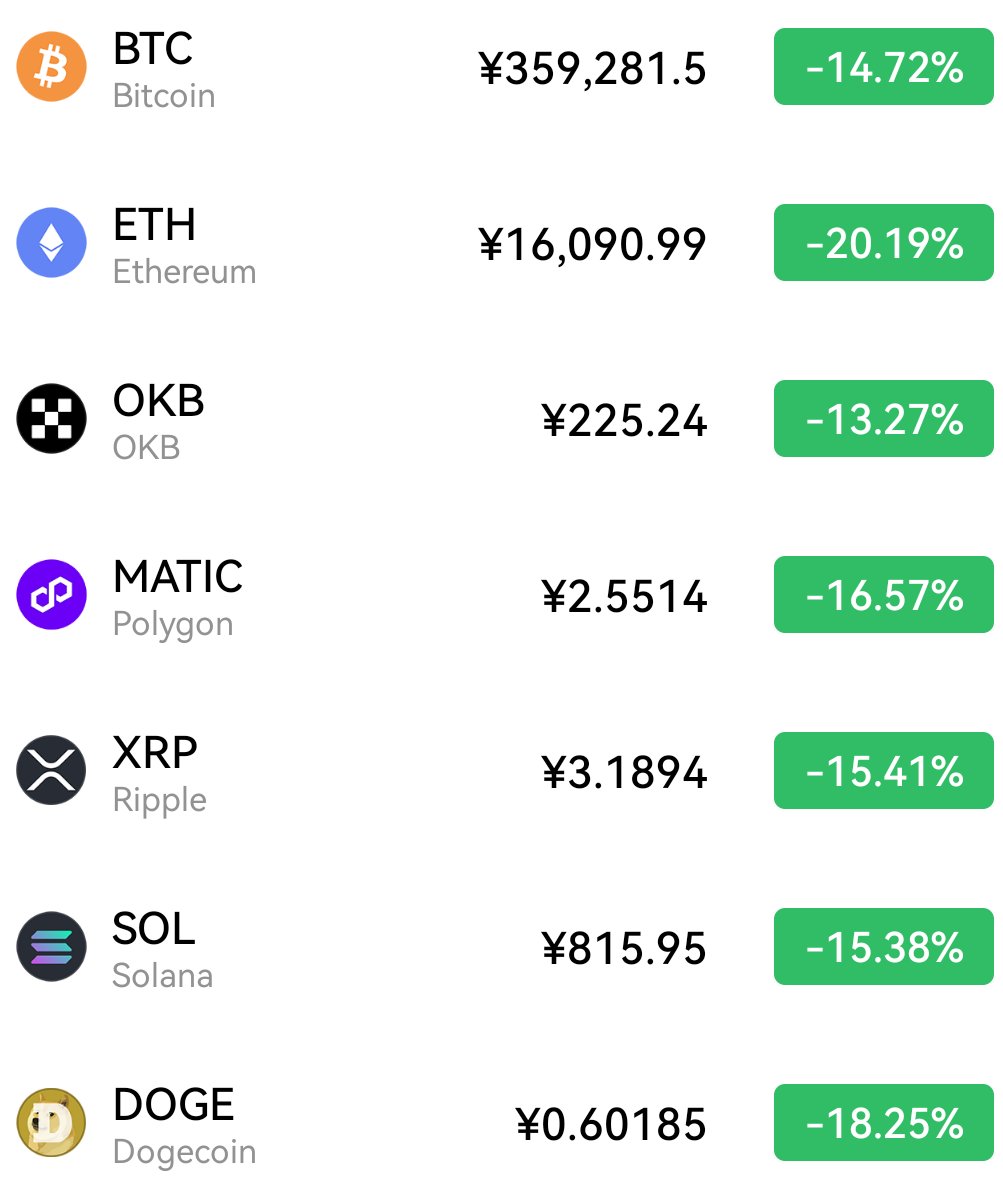Tap the XRP -15.41% change badge
The image size is (1003, 1182).
tap(883, 771)
